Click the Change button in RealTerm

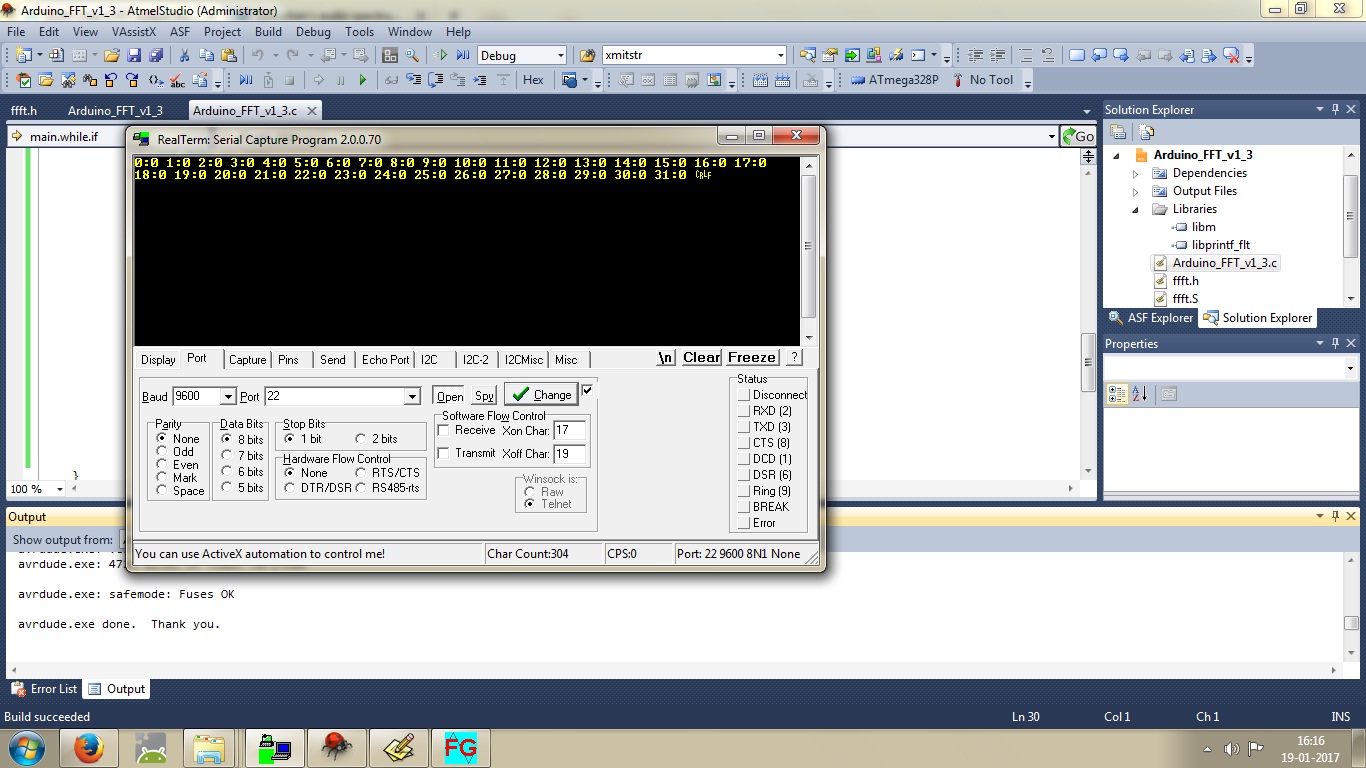(541, 394)
